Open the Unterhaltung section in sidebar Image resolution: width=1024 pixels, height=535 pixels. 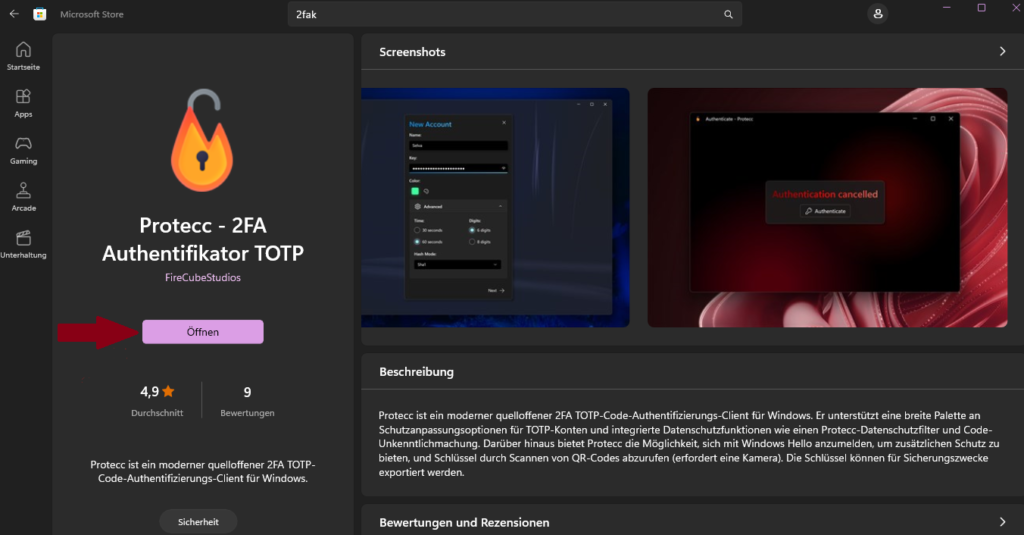[24, 244]
